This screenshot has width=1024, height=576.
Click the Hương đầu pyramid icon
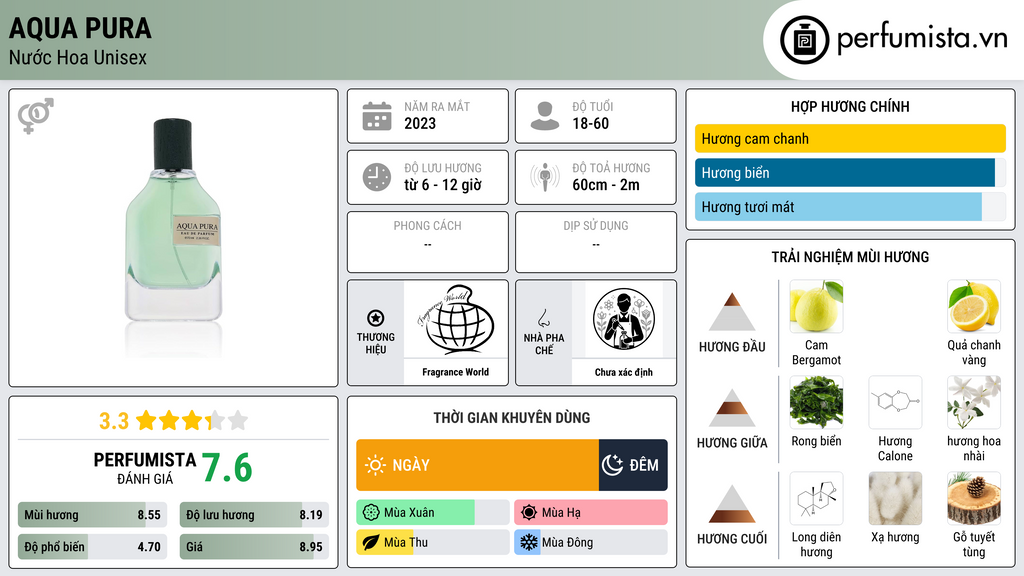tap(732, 312)
